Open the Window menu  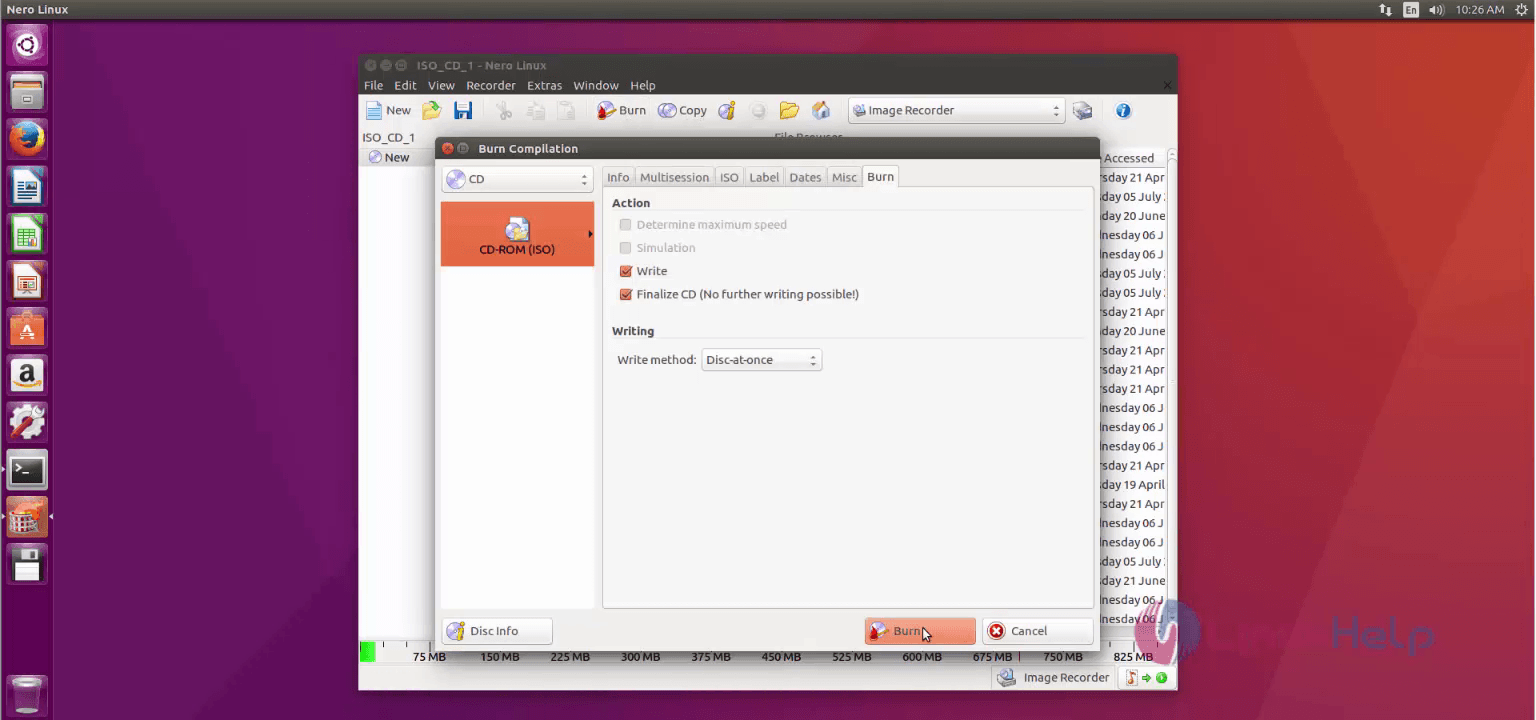pyautogui.click(x=596, y=85)
